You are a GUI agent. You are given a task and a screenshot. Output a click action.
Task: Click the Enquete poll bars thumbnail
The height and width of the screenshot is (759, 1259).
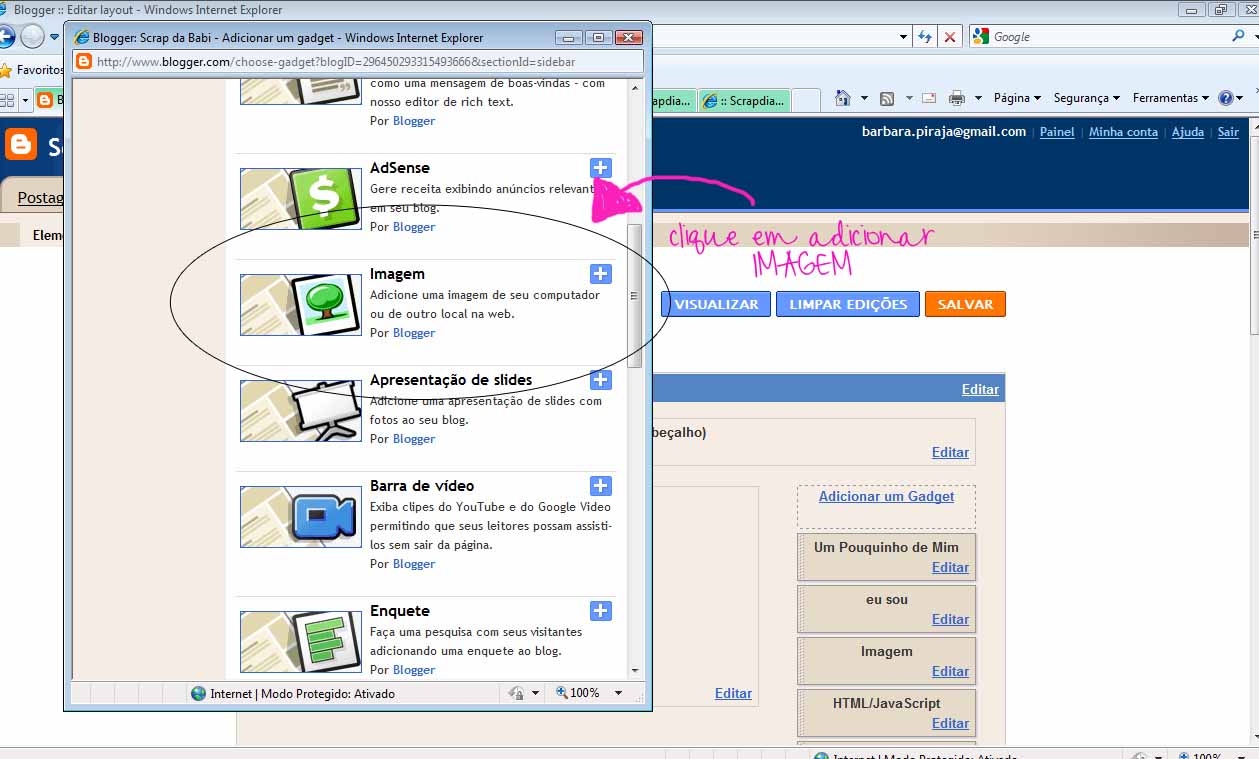tap(301, 642)
